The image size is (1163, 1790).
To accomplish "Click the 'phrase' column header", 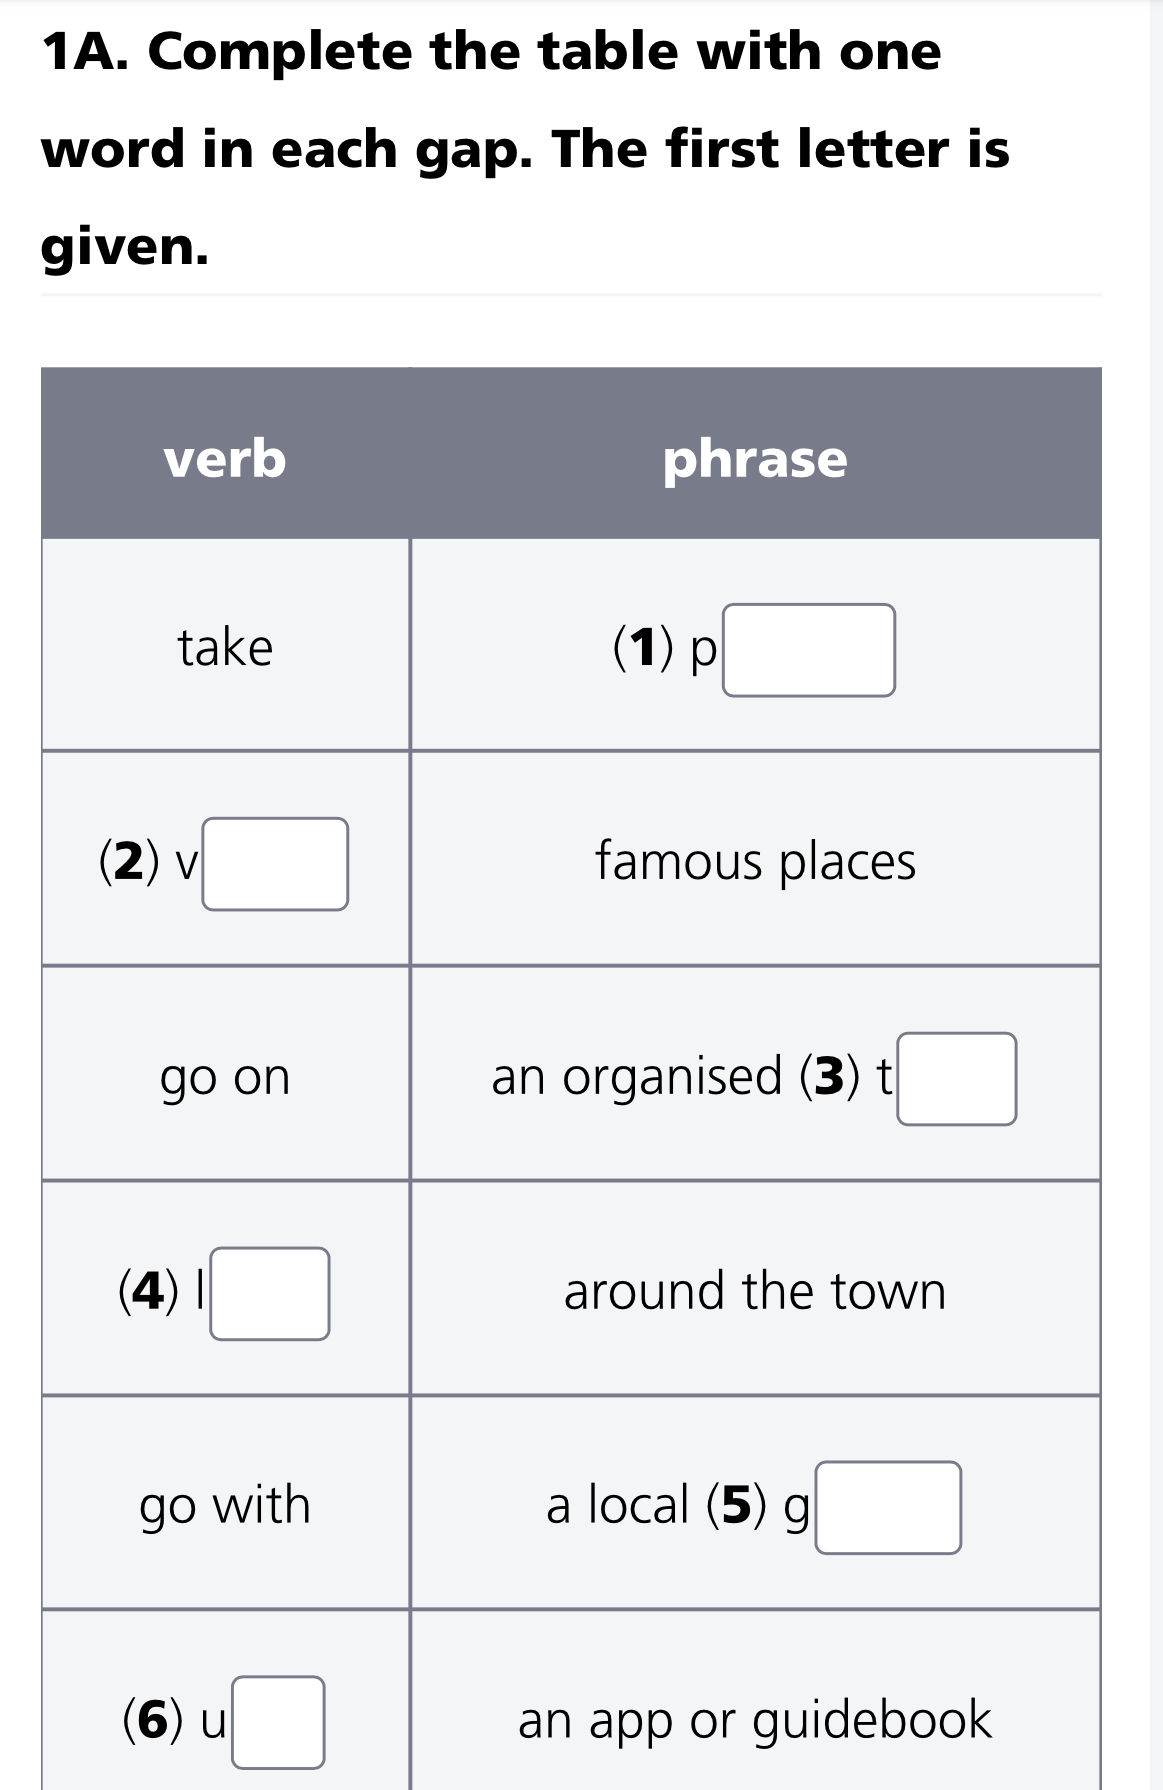I will [754, 460].
